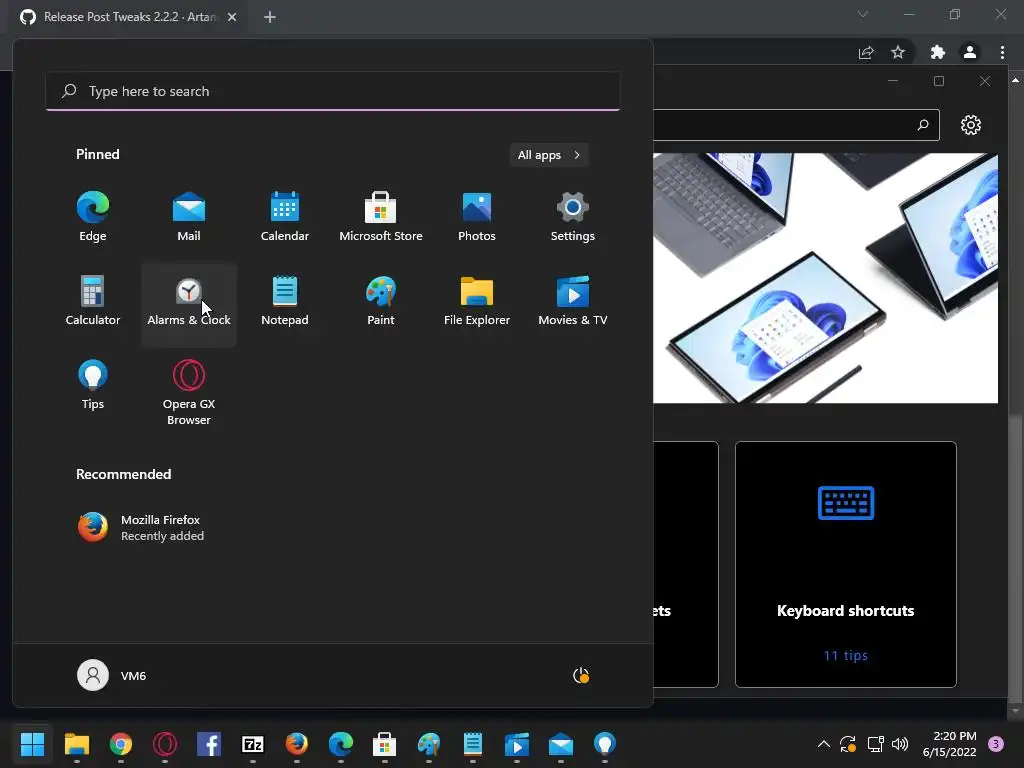
Task: Open Mail from the taskbar
Action: pyautogui.click(x=561, y=744)
